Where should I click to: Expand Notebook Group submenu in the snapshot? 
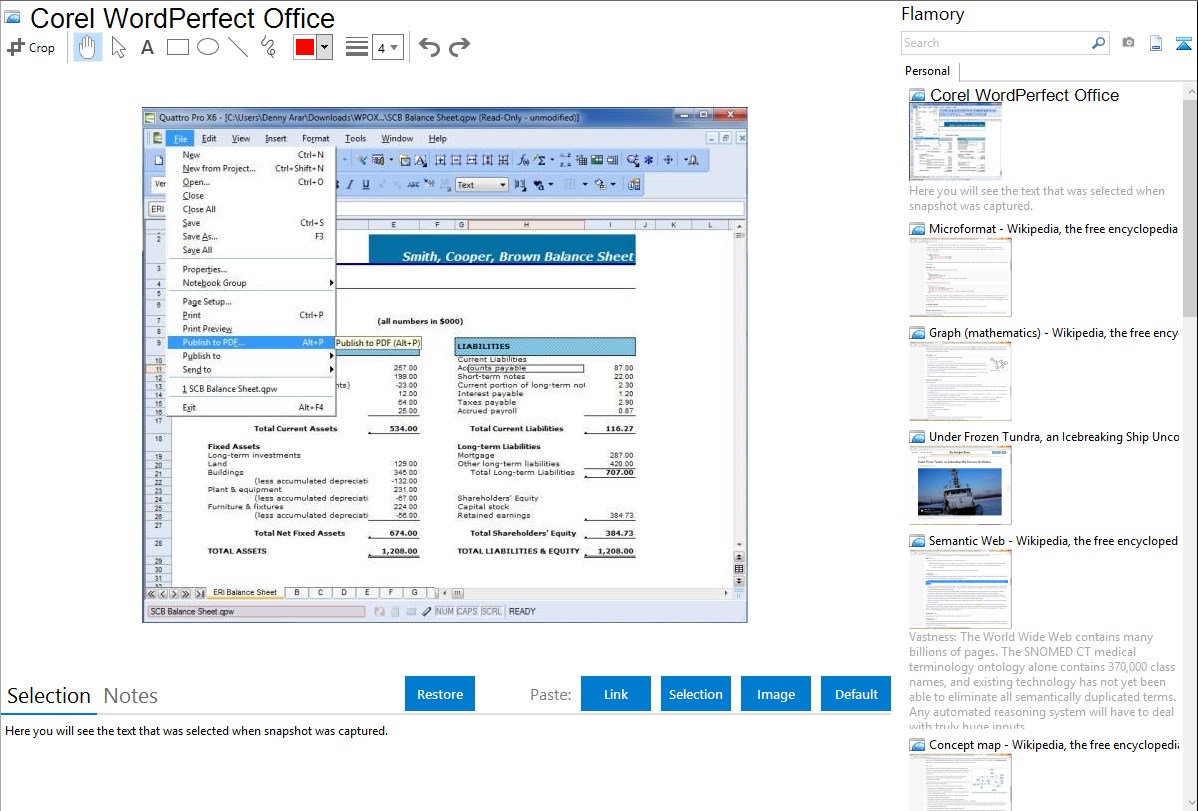252,283
